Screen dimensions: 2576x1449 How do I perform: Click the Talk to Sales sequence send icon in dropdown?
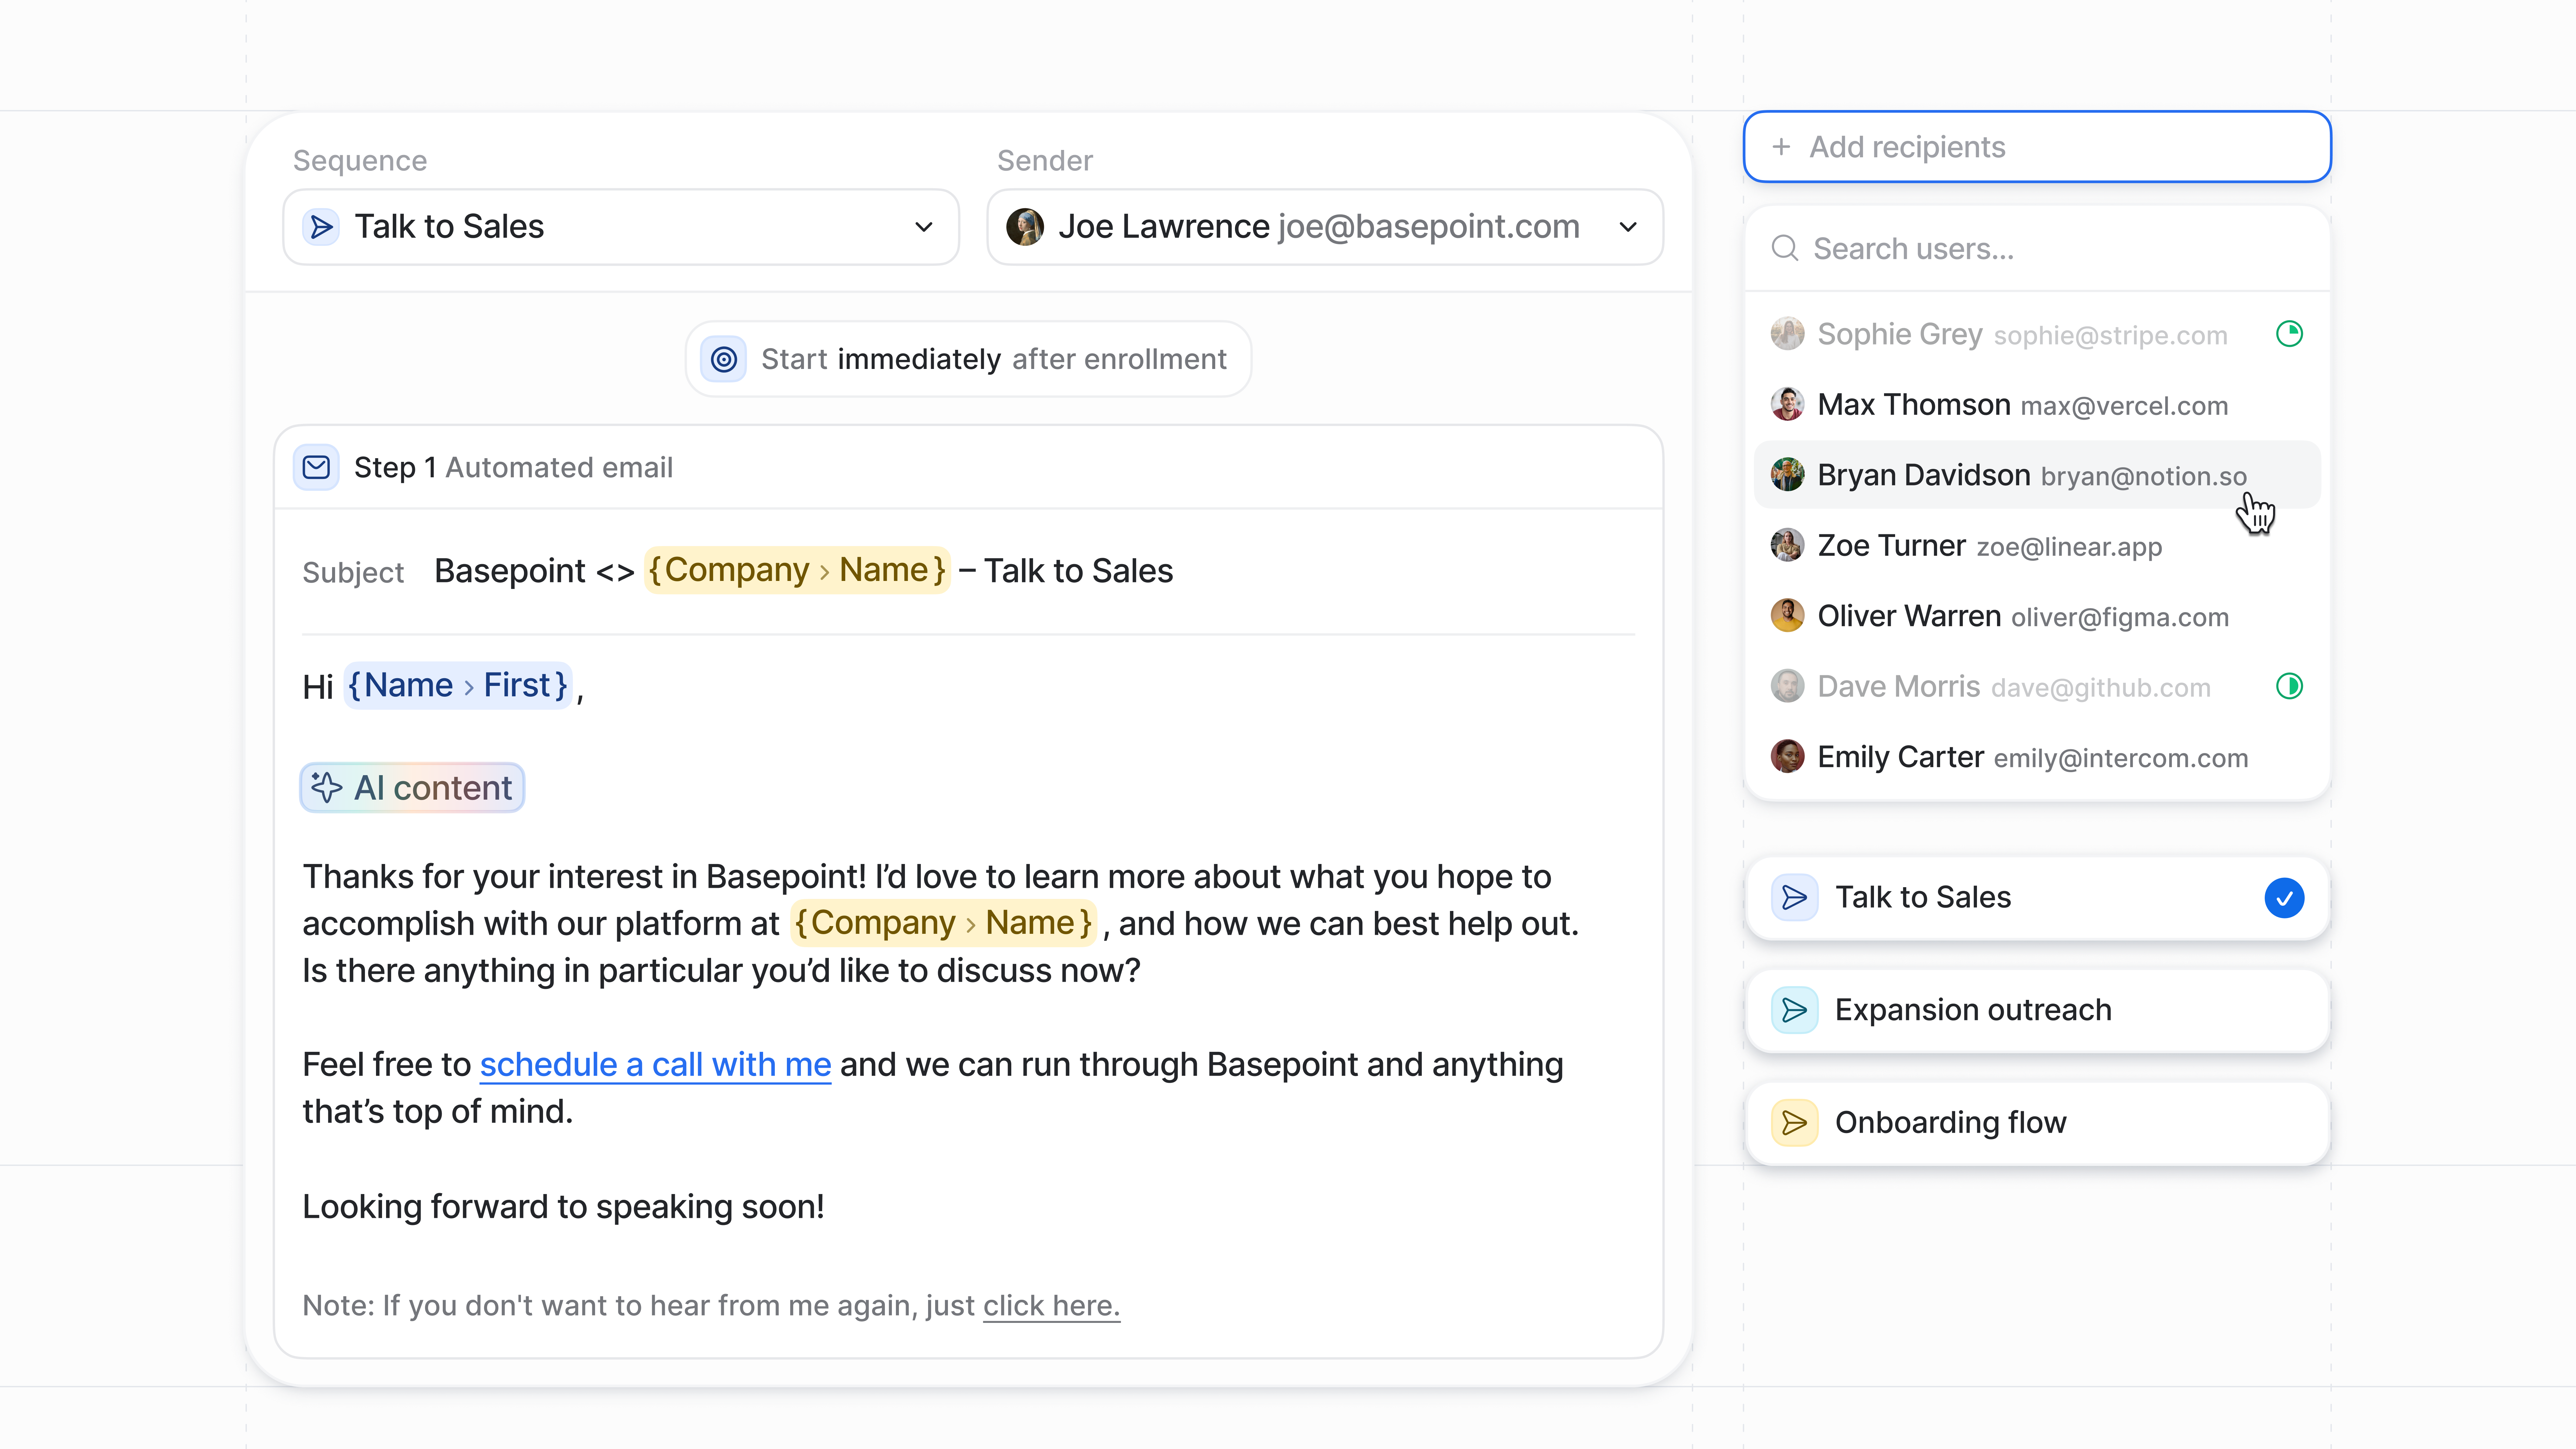pos(321,227)
